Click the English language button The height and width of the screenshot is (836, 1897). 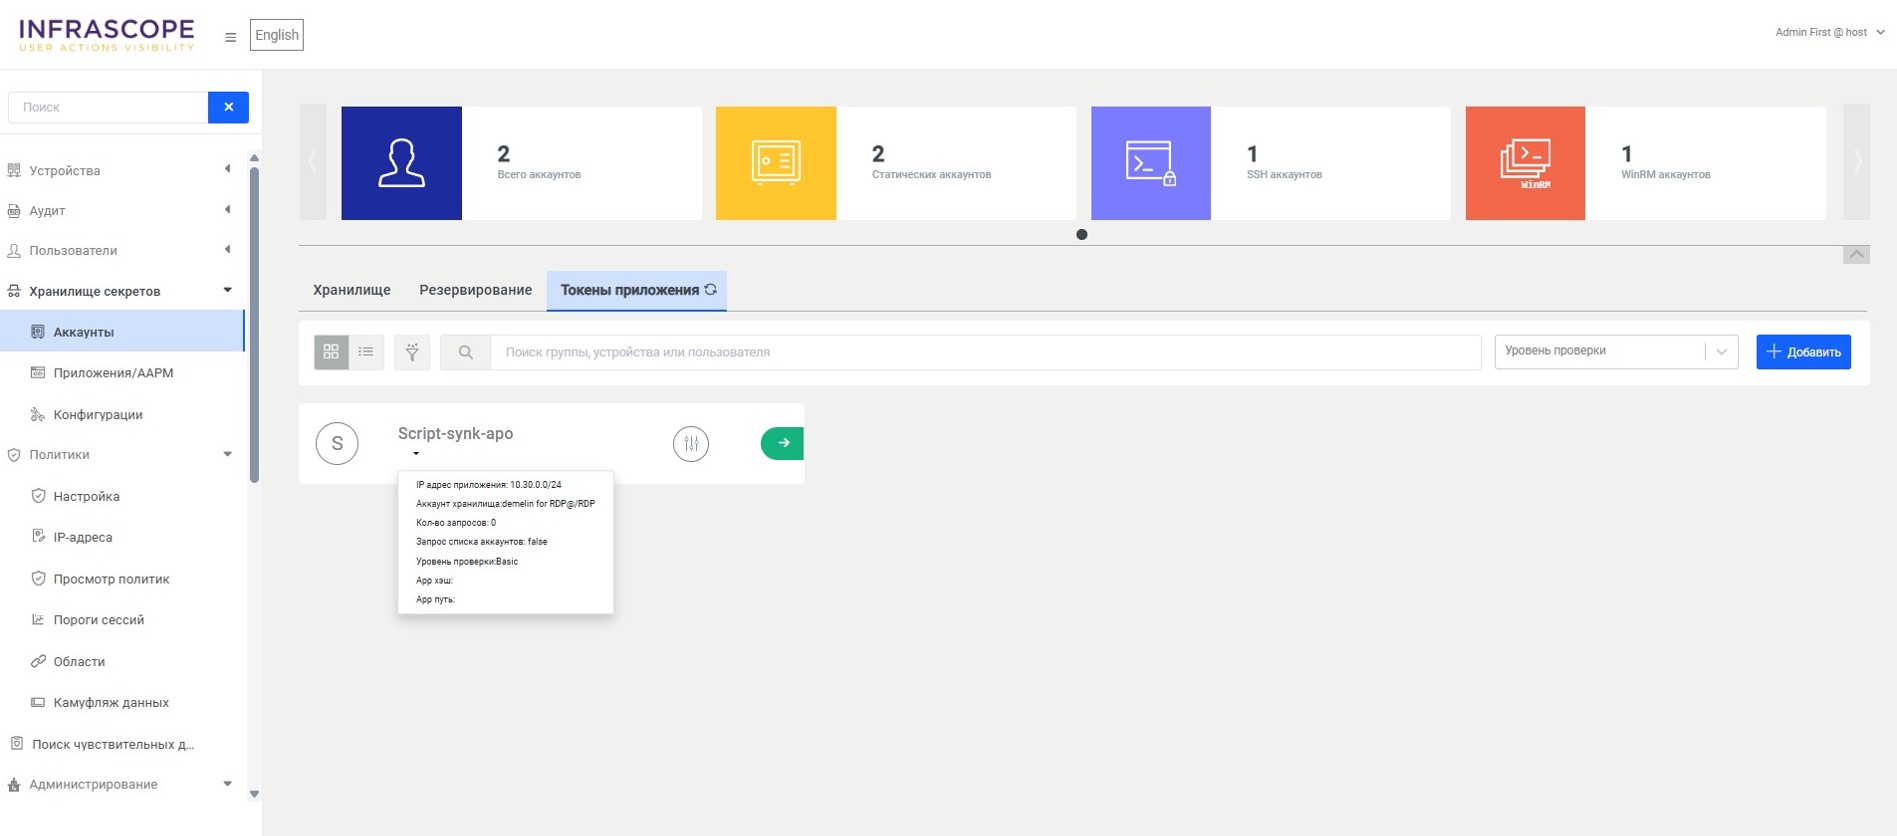coord(277,35)
